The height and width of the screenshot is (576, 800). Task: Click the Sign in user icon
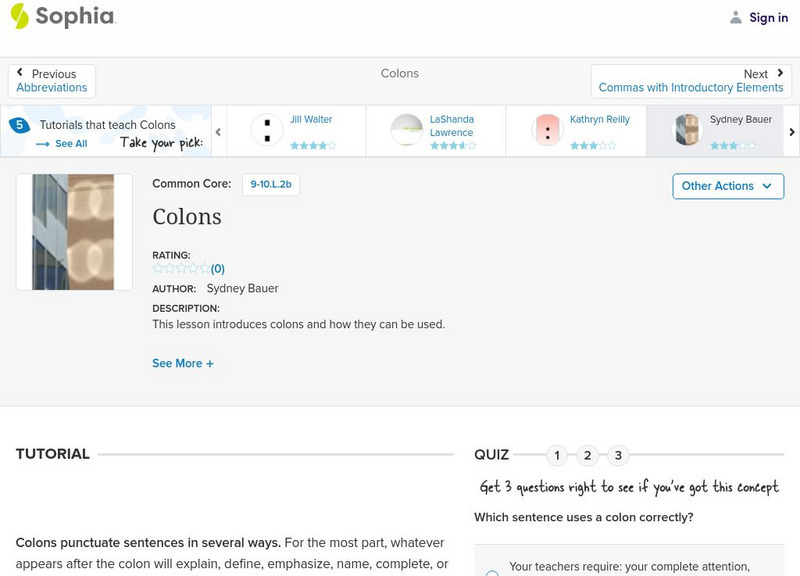pos(736,18)
